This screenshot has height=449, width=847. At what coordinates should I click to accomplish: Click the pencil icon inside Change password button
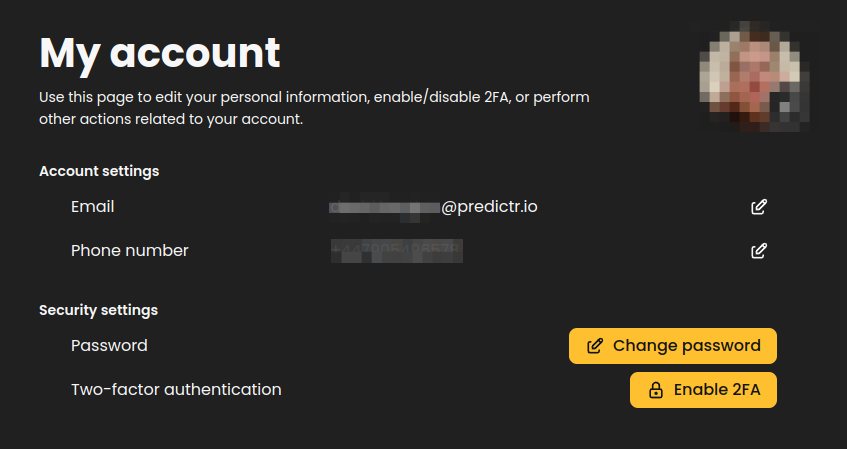[x=595, y=346]
